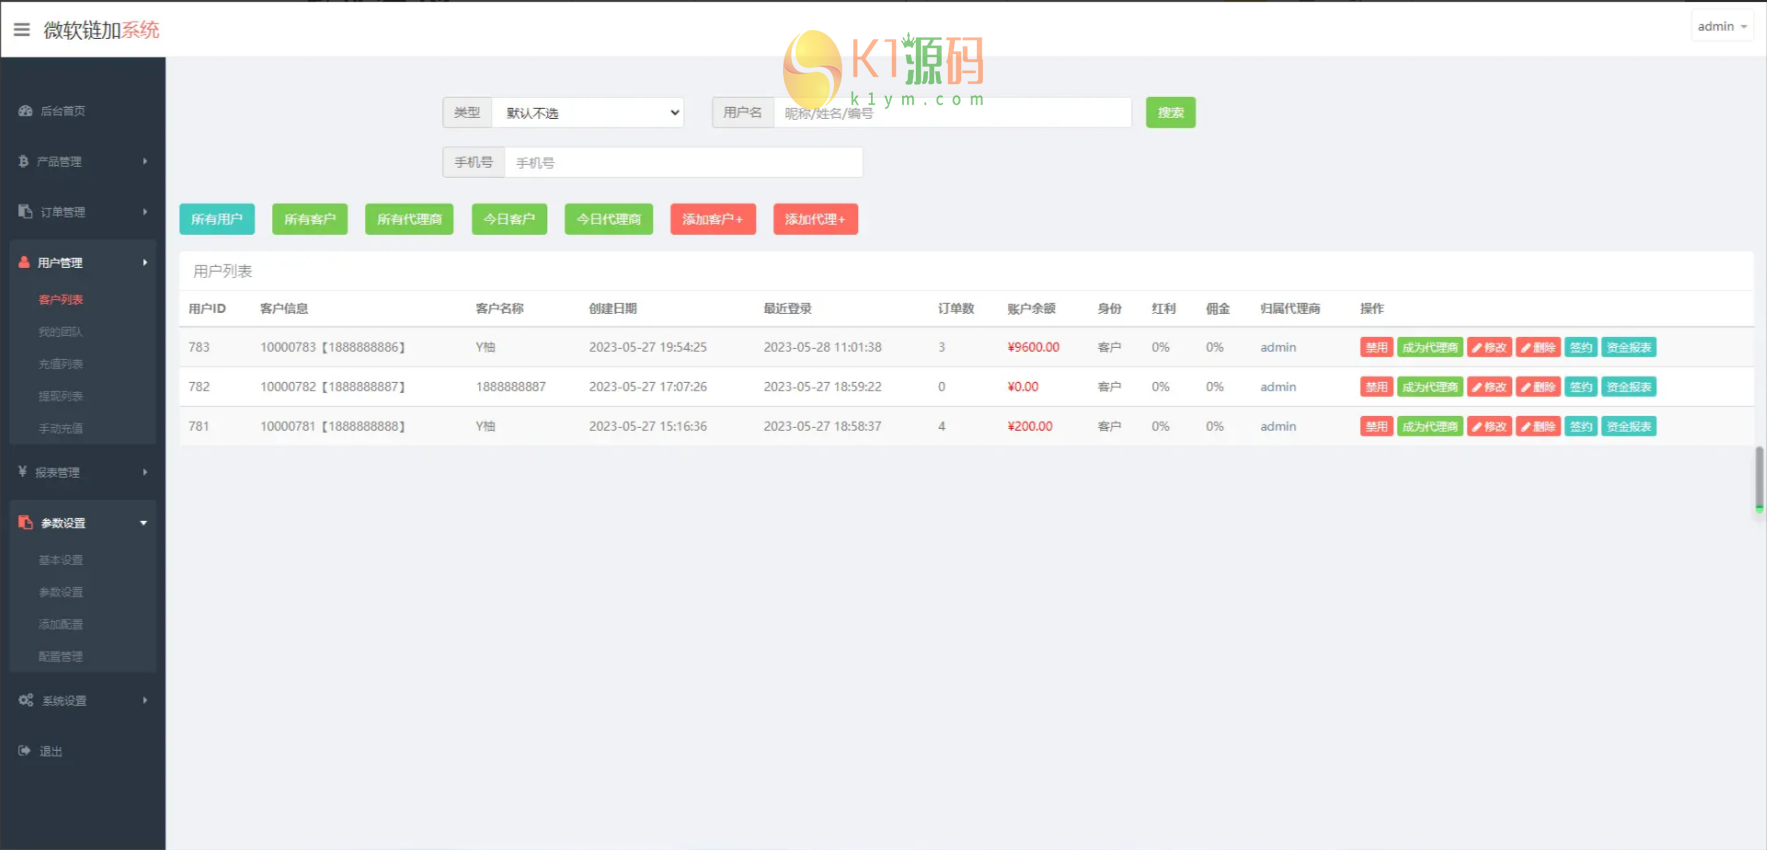Open 客户列表 in the sidebar
The height and width of the screenshot is (850, 1767).
(x=61, y=299)
